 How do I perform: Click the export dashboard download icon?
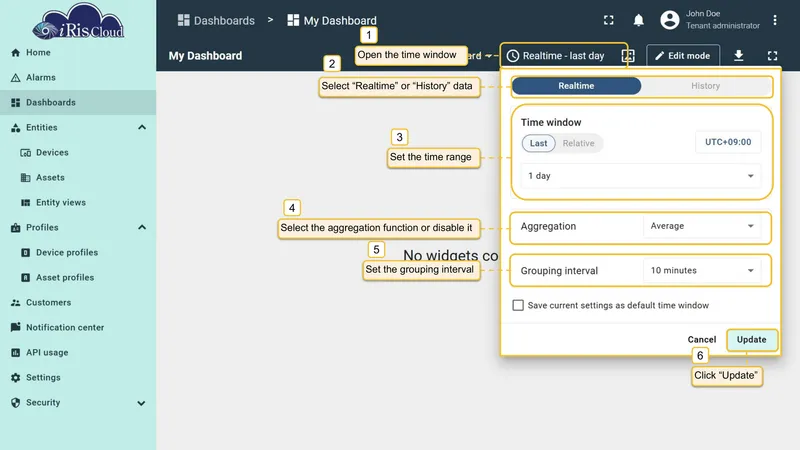pyautogui.click(x=738, y=56)
